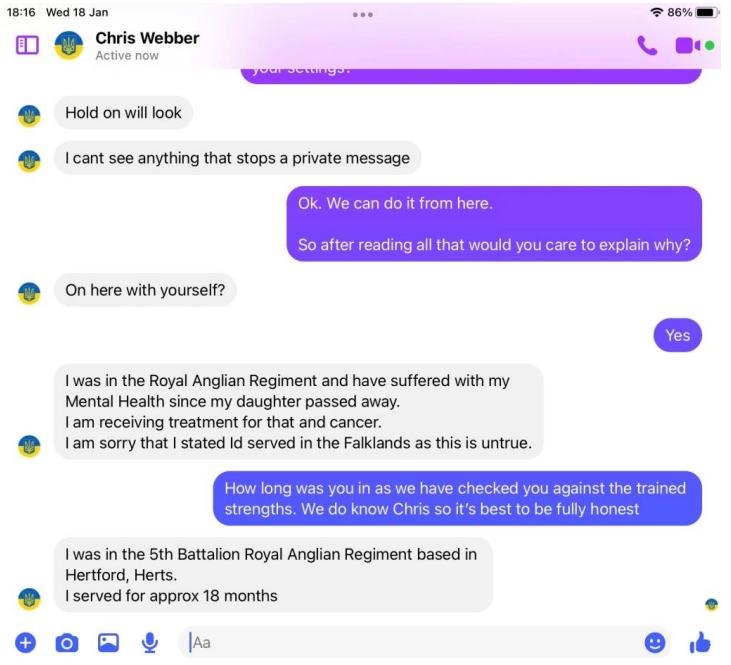Start a voice call with Chris Webber
The height and width of the screenshot is (665, 731).
point(647,46)
